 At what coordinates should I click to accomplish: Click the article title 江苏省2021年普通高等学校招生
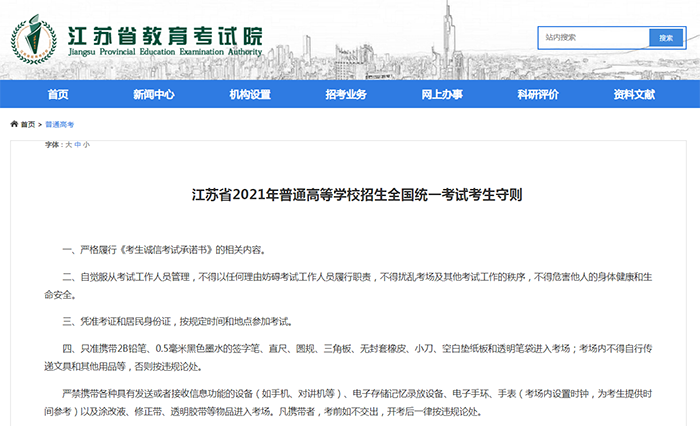tap(357, 196)
